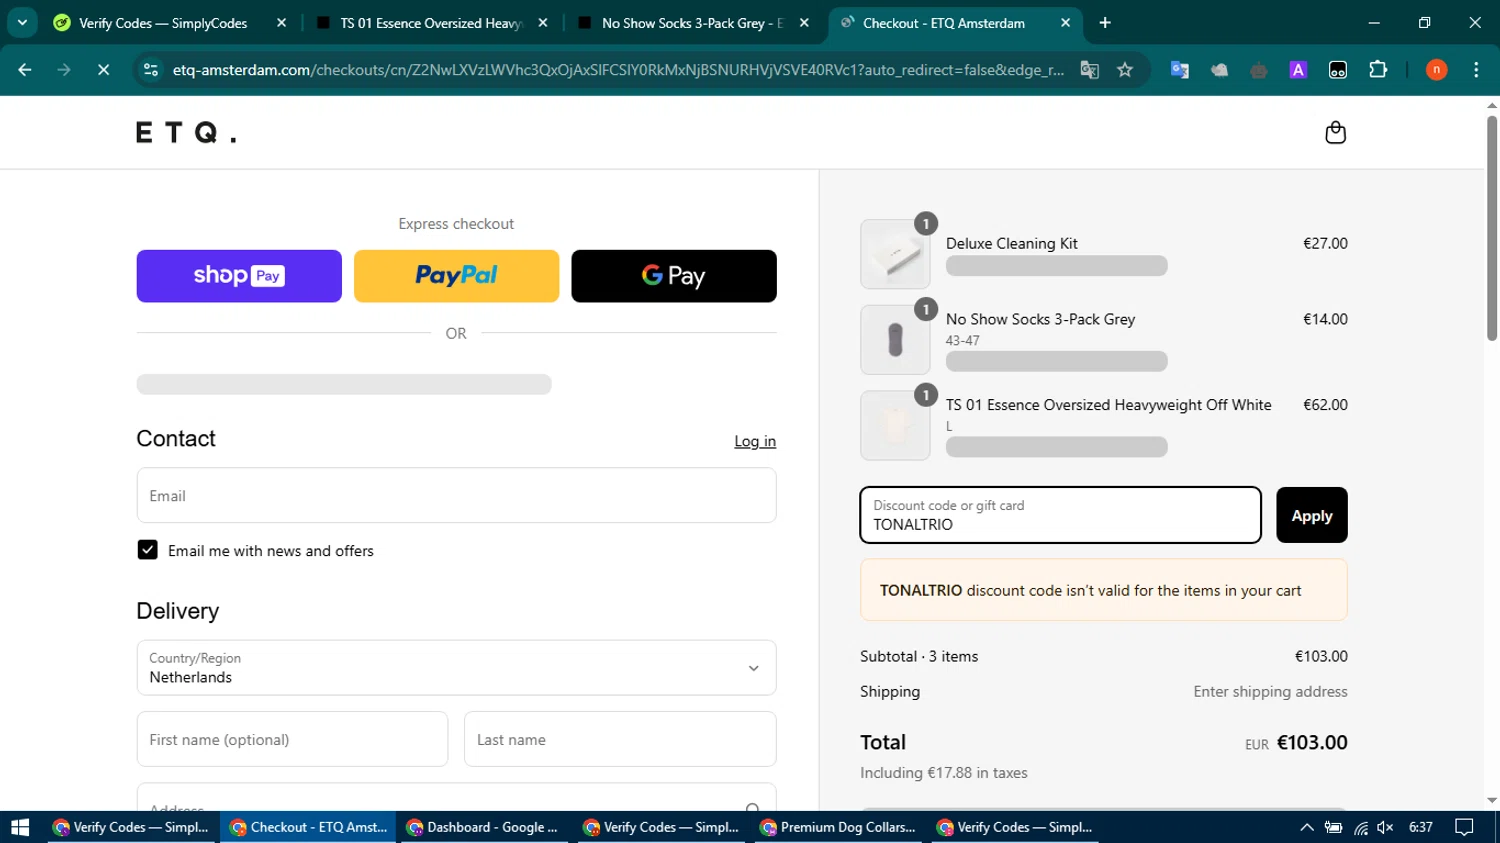Close the TS 01 Essence tab
This screenshot has width=1500, height=843.
point(543,22)
